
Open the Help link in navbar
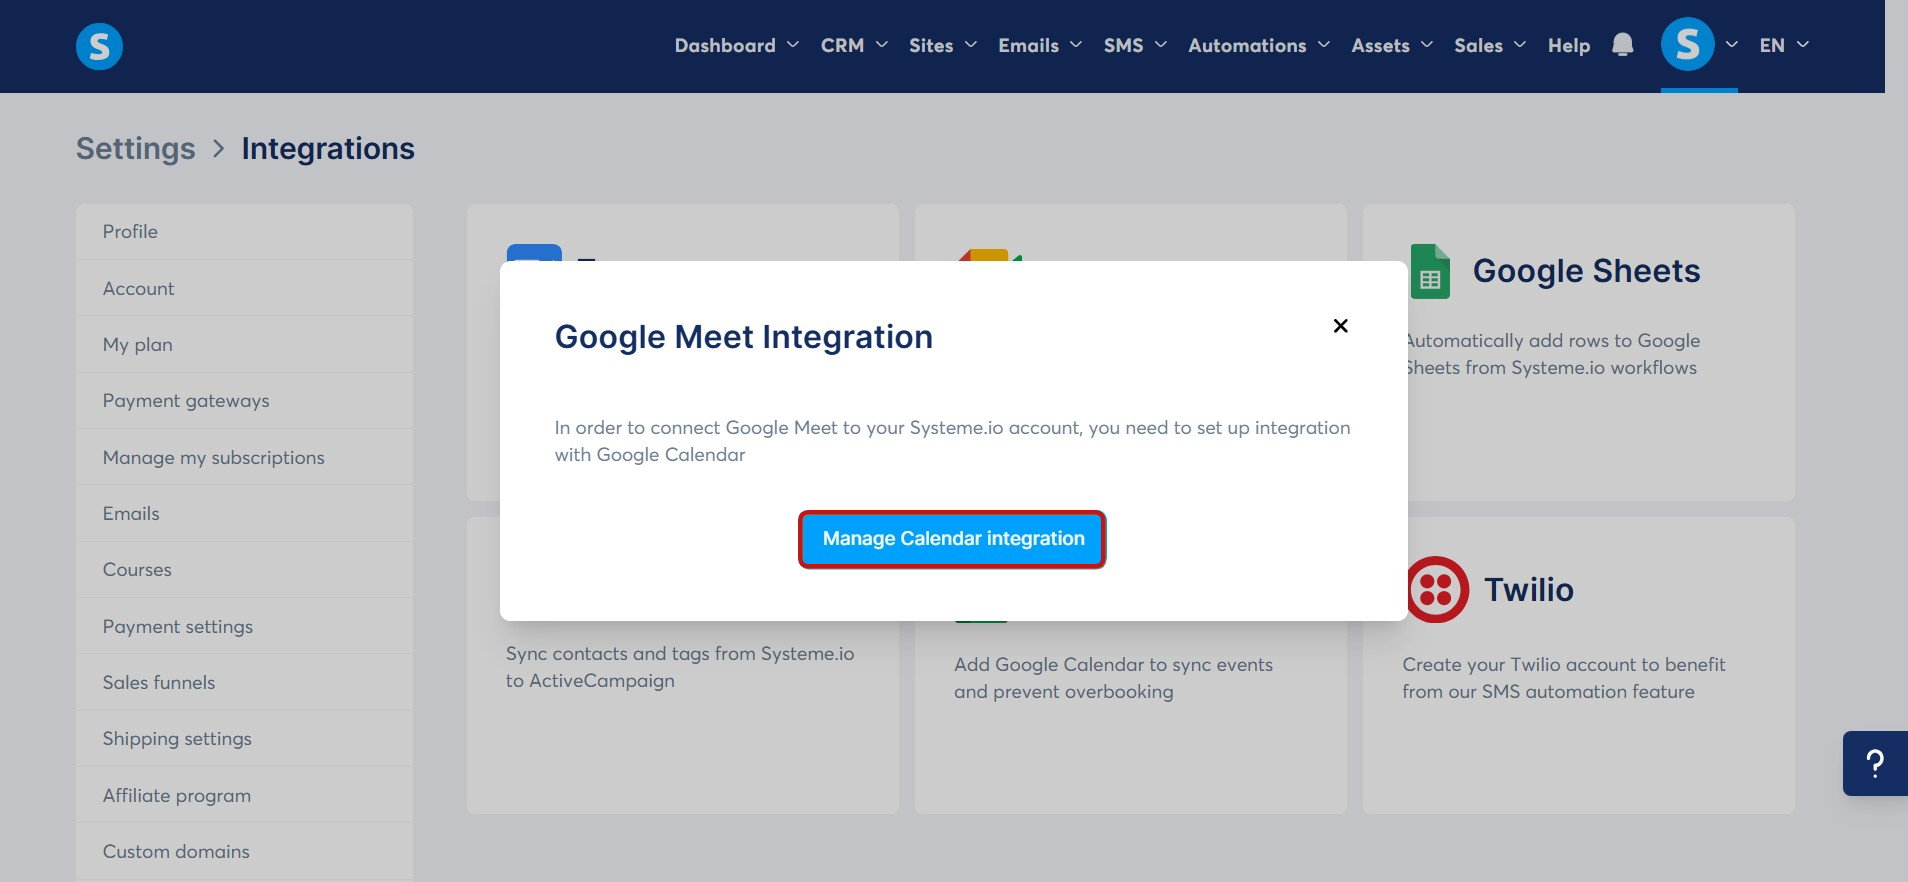[x=1569, y=45]
